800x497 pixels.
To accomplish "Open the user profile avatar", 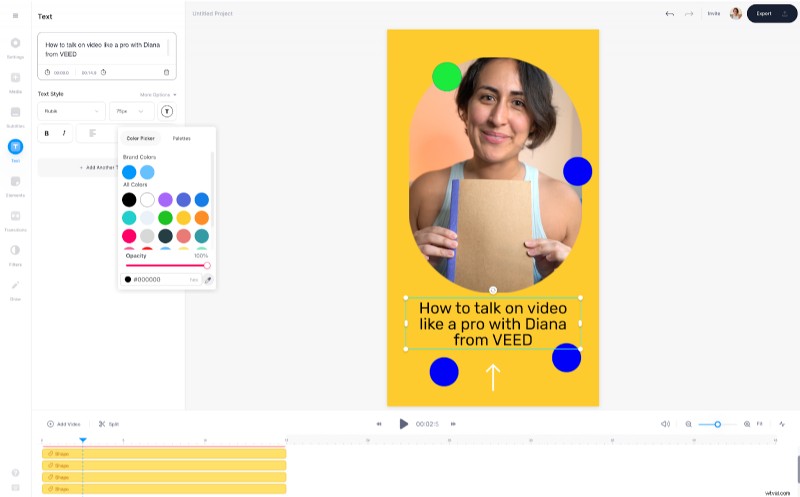I will (x=736, y=14).
